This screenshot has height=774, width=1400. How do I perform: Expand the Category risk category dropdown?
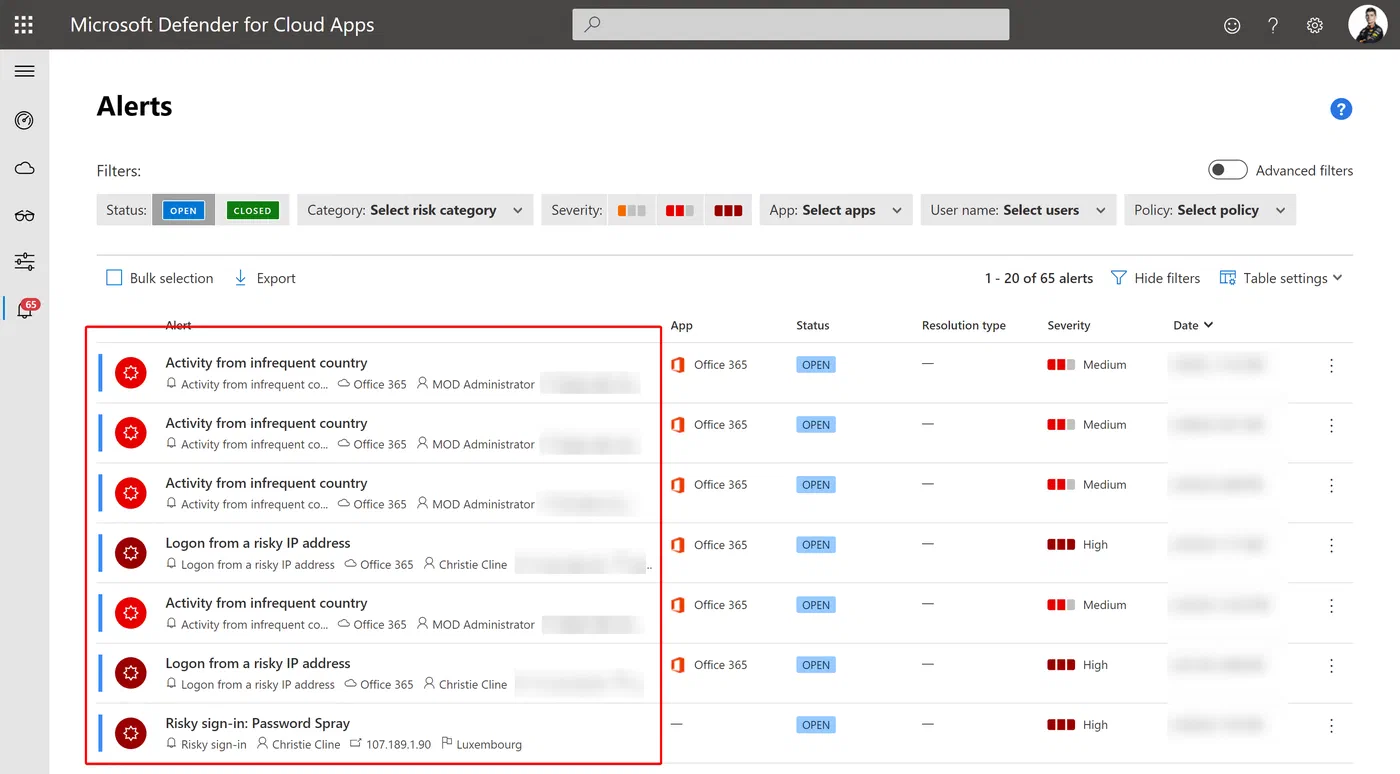(x=416, y=210)
